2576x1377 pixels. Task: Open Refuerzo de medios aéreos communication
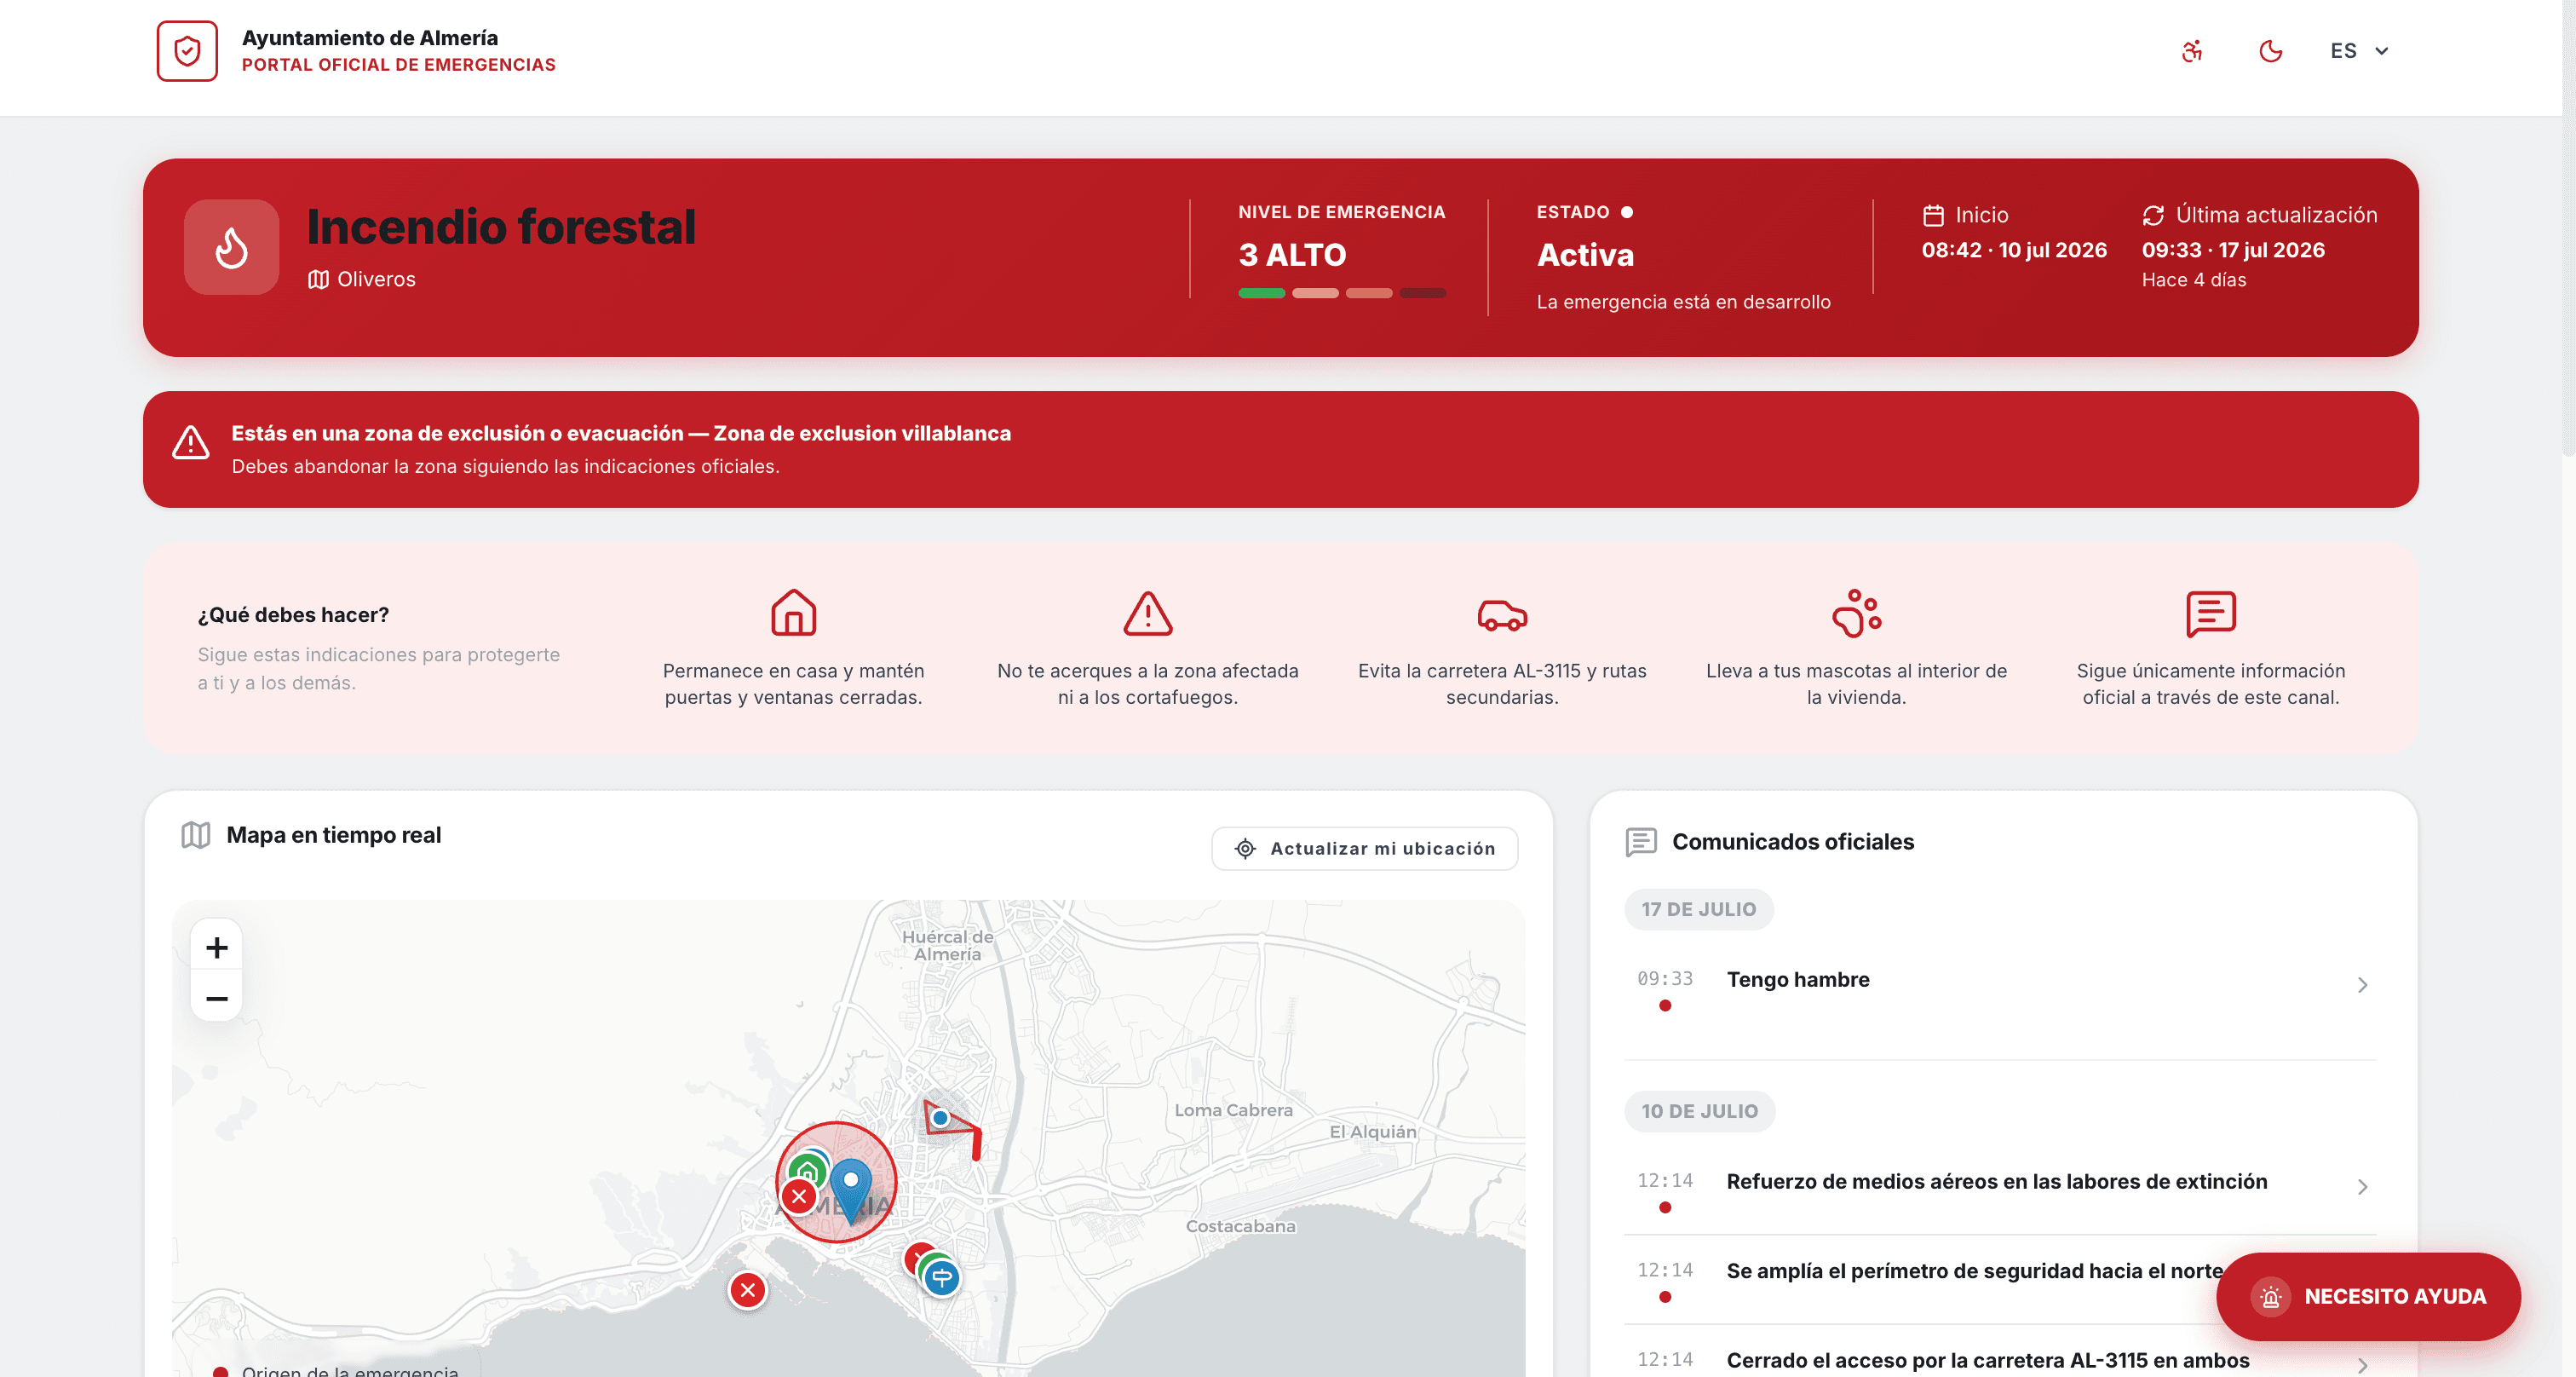click(x=2000, y=1189)
